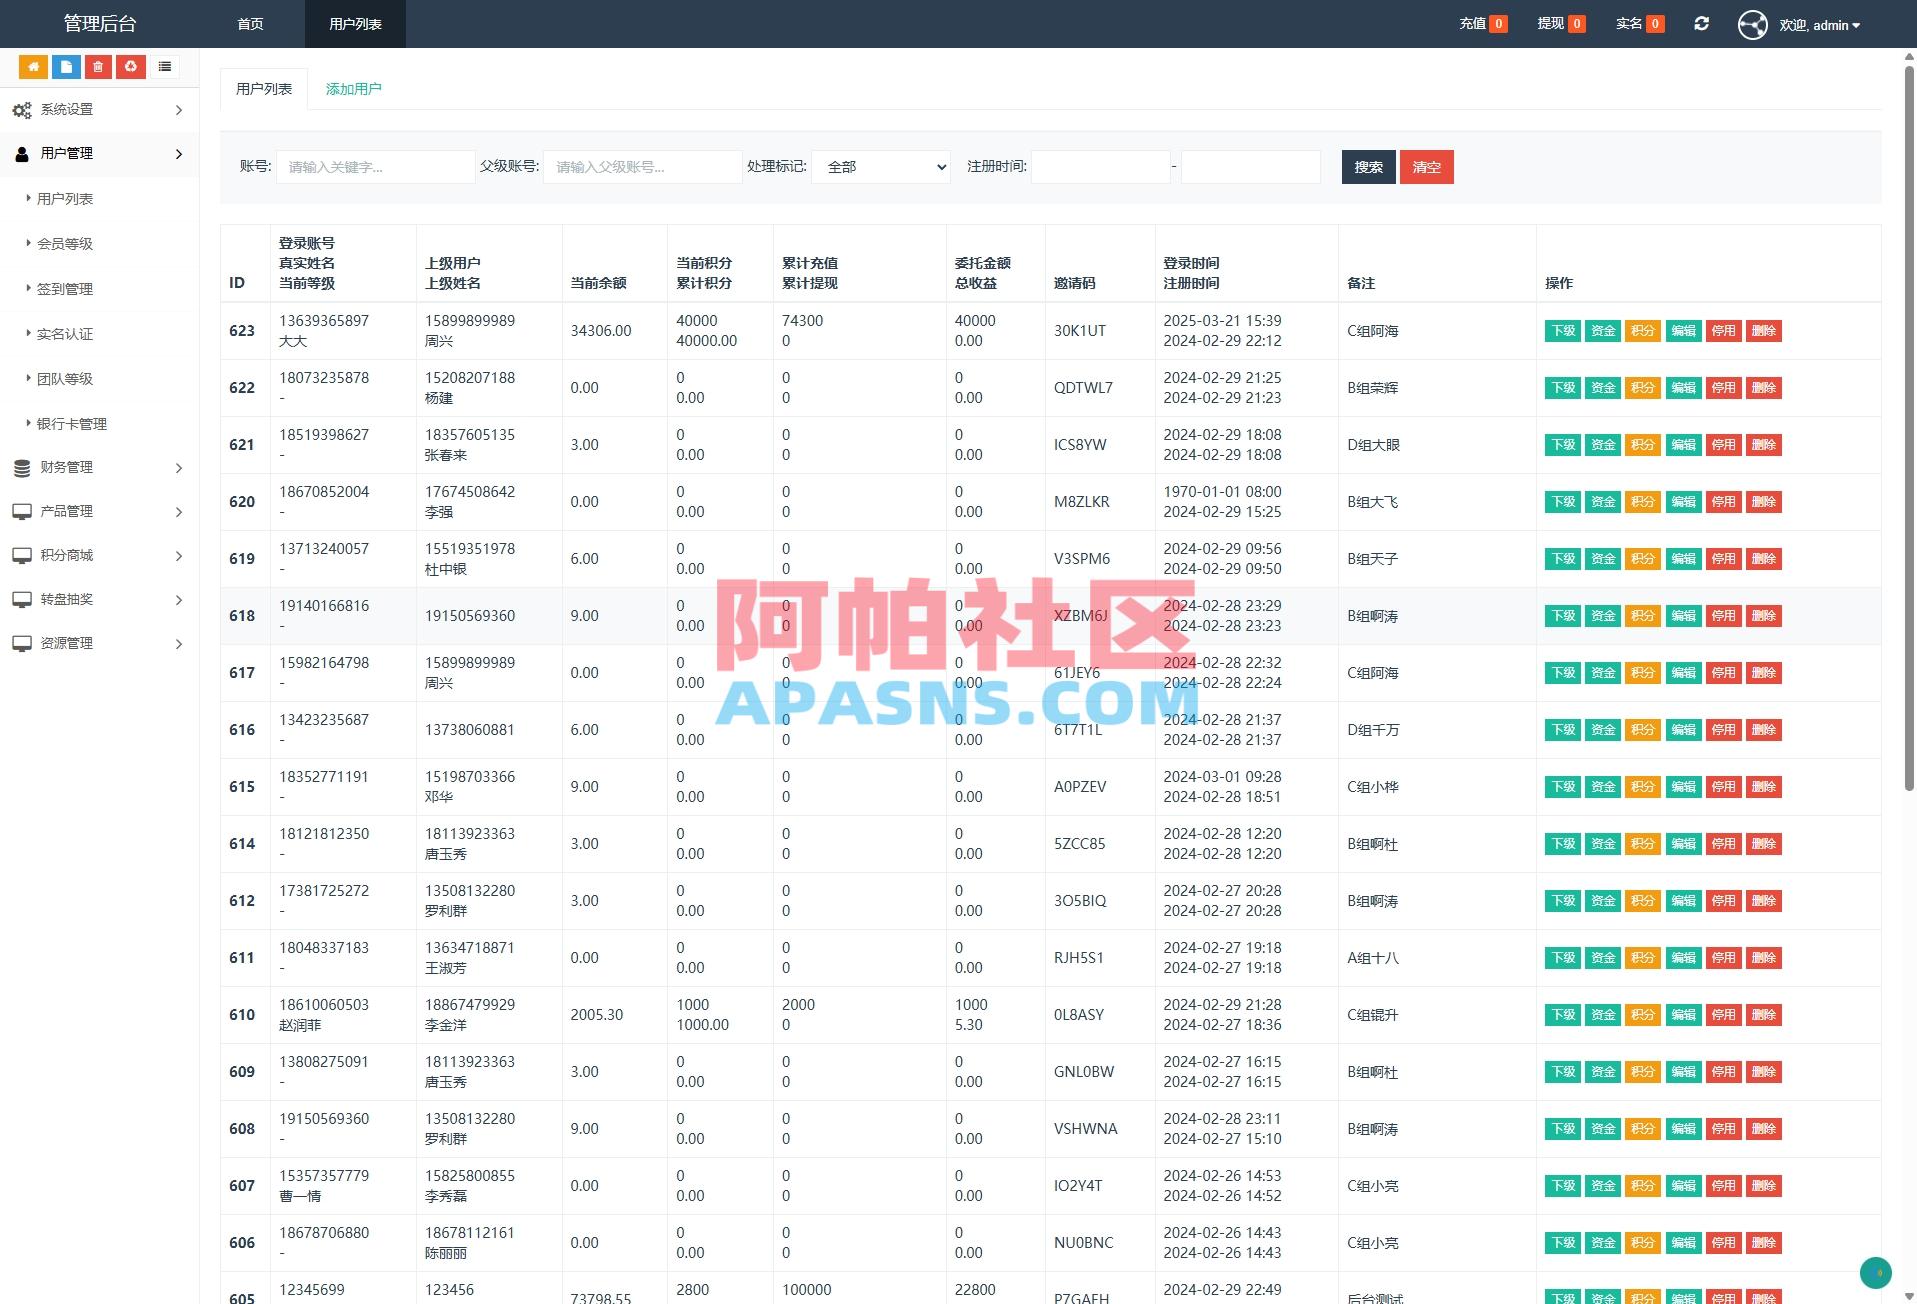Click the blue document icon near the sidebar top
1917x1304 pixels.
click(x=66, y=66)
